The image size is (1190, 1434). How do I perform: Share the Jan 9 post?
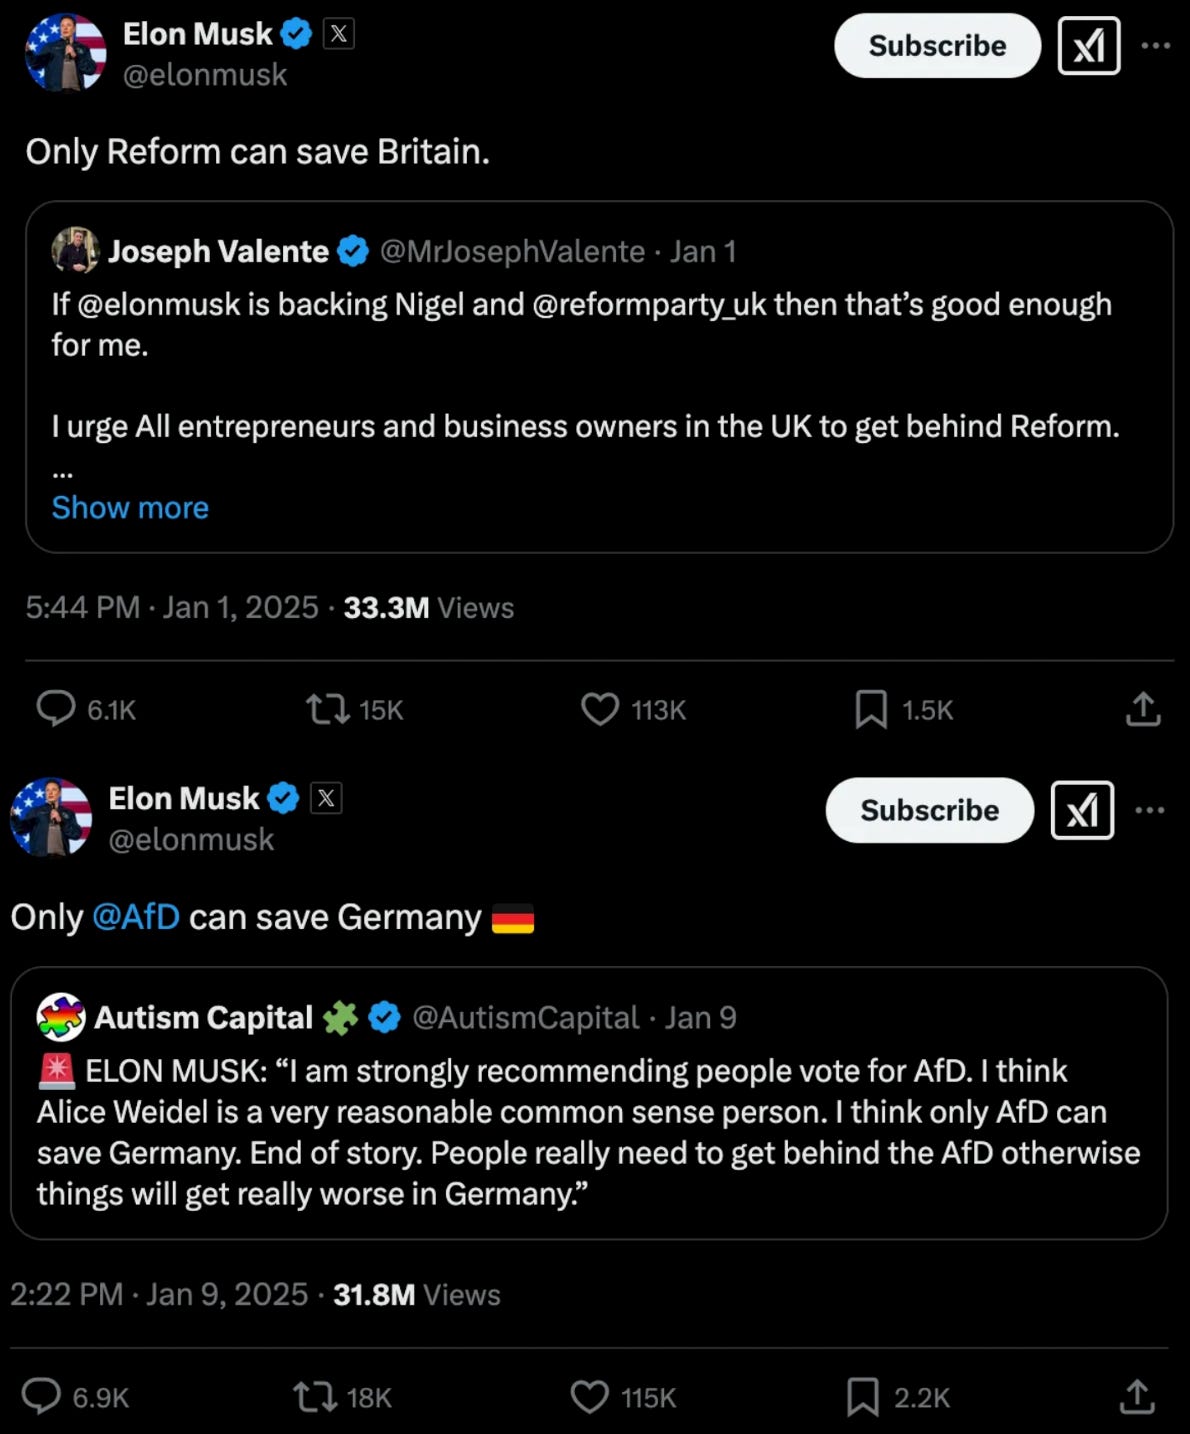coord(1137,1396)
